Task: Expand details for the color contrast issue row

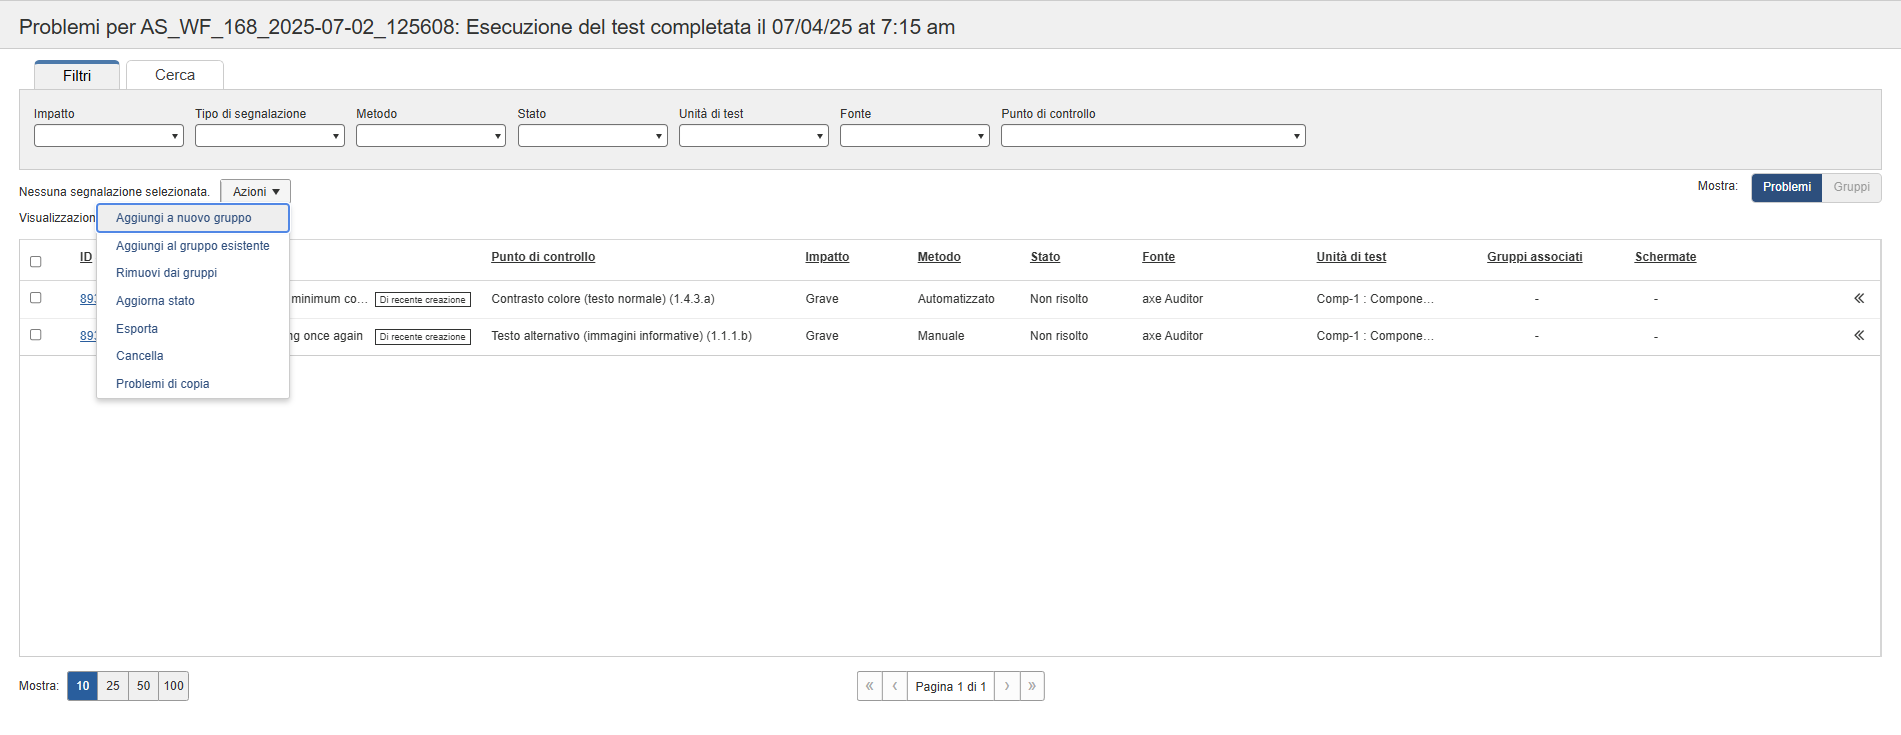Action: pos(1858,299)
